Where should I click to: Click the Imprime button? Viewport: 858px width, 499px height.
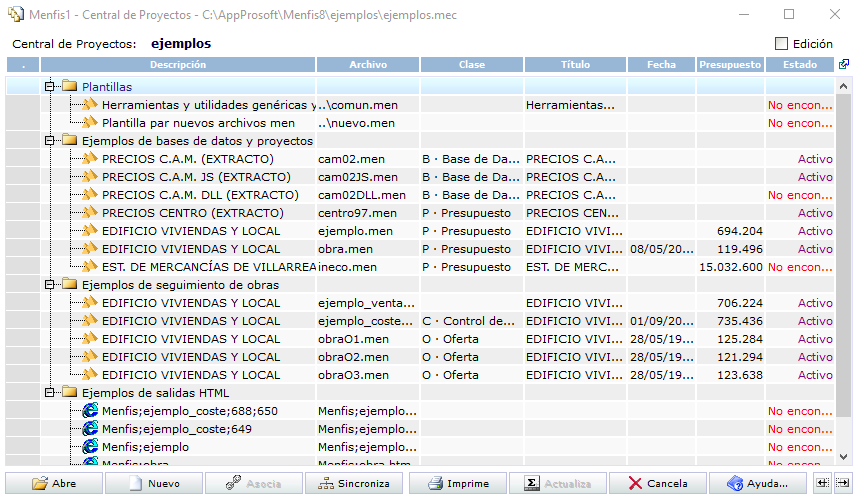click(457, 483)
